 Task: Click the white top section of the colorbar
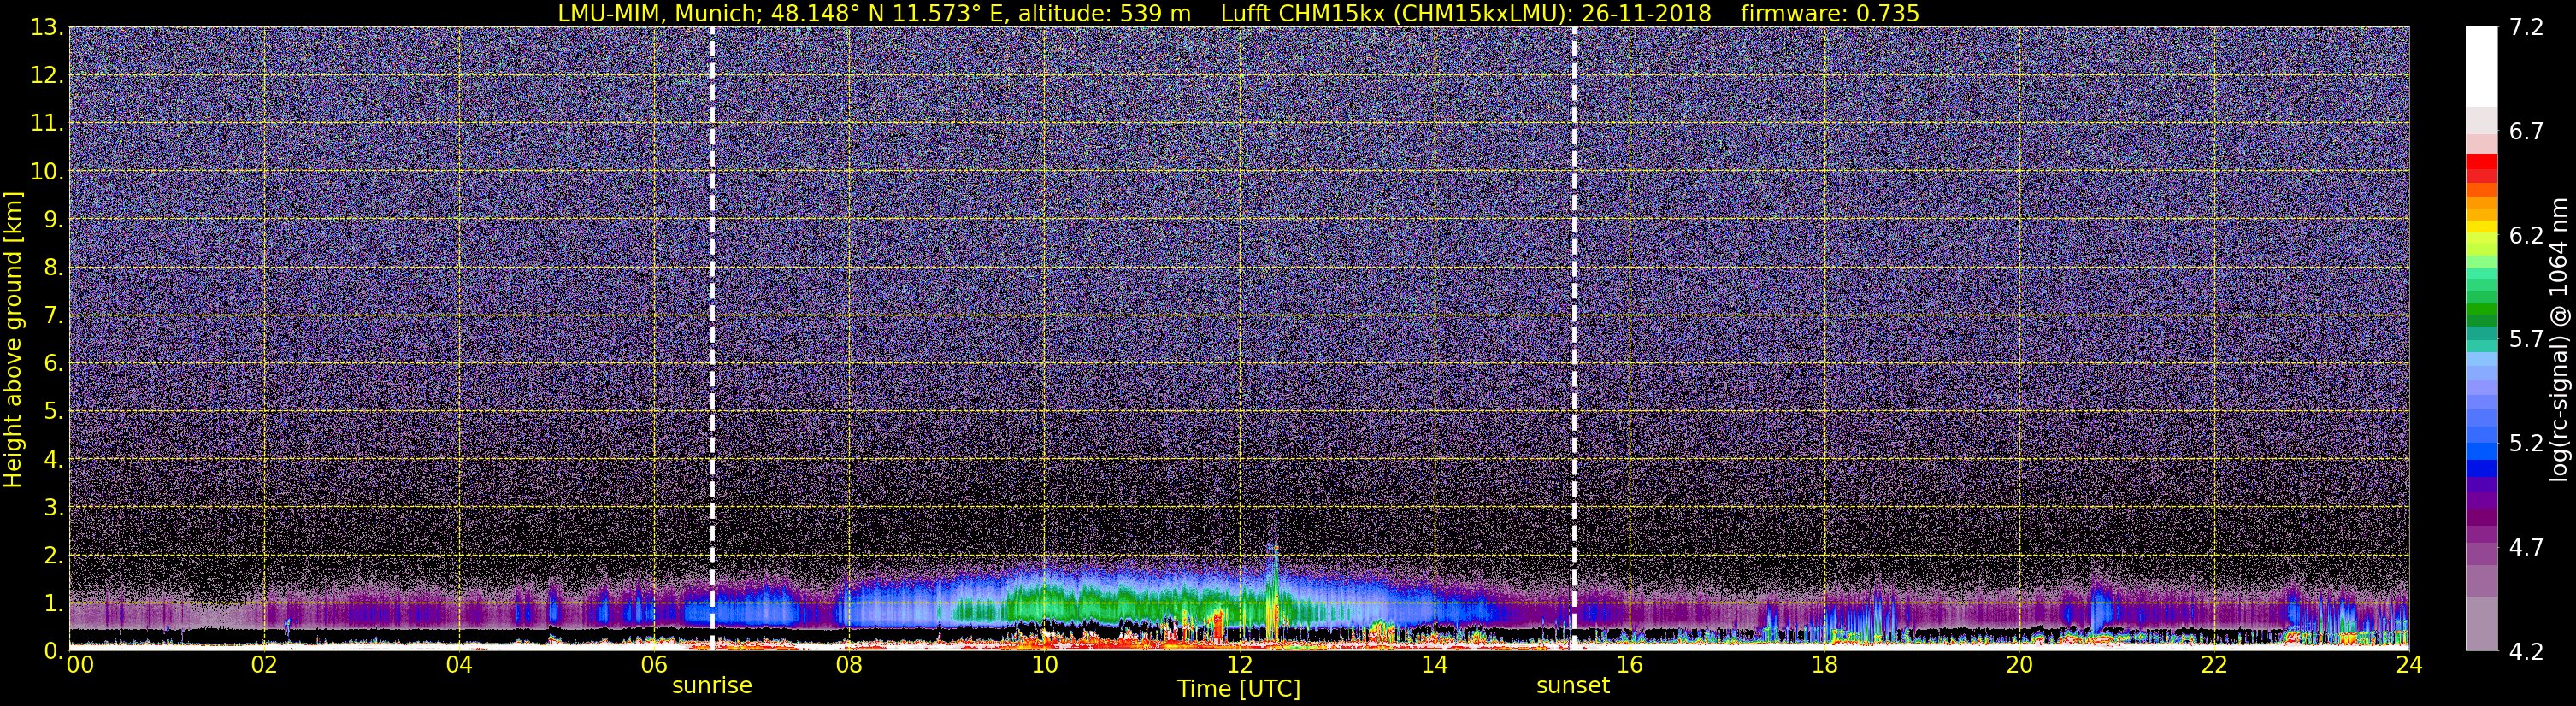pos(2481,67)
